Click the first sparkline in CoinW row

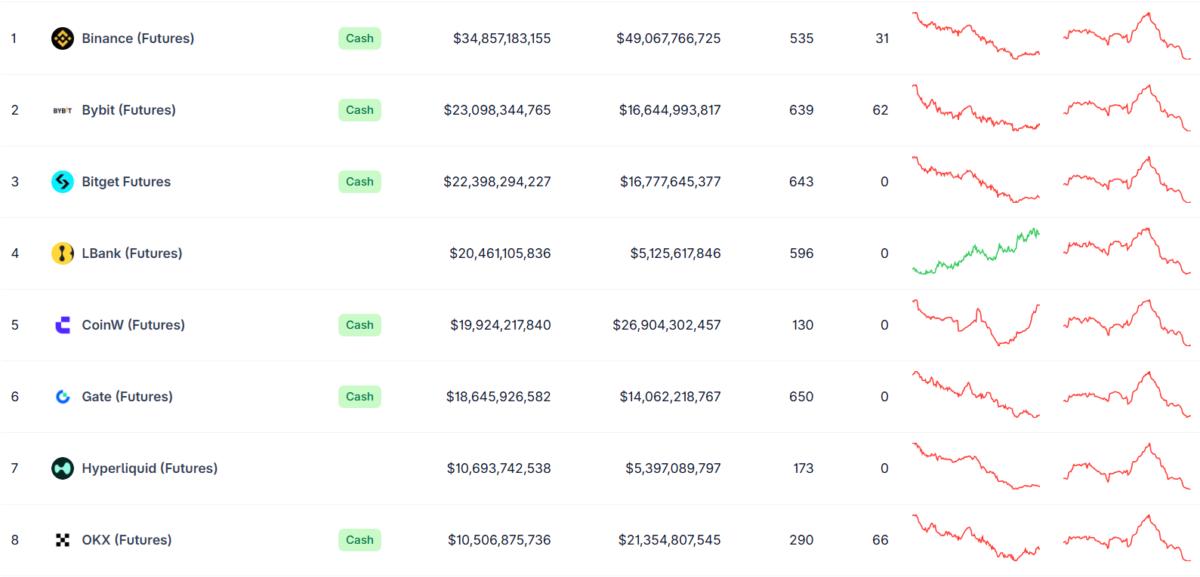976,323
